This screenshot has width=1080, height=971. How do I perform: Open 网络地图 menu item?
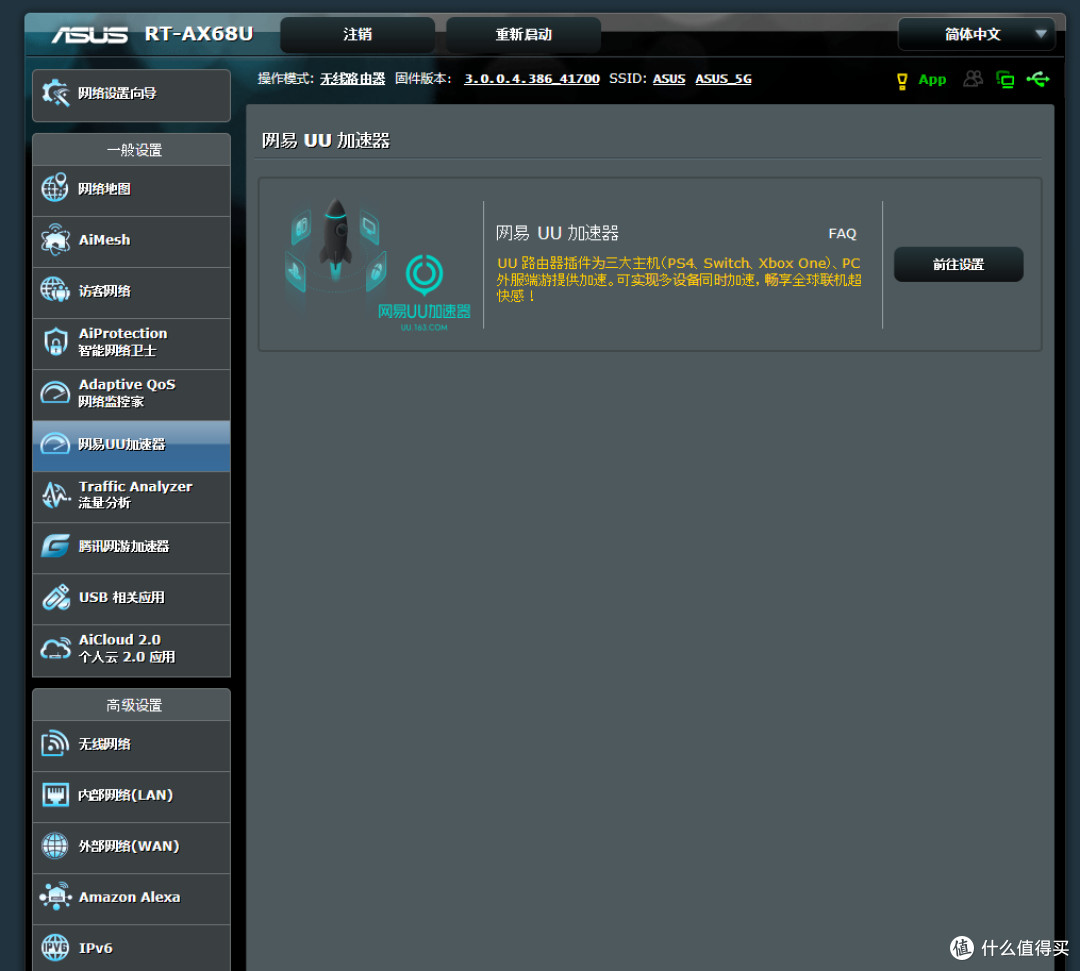coord(131,189)
